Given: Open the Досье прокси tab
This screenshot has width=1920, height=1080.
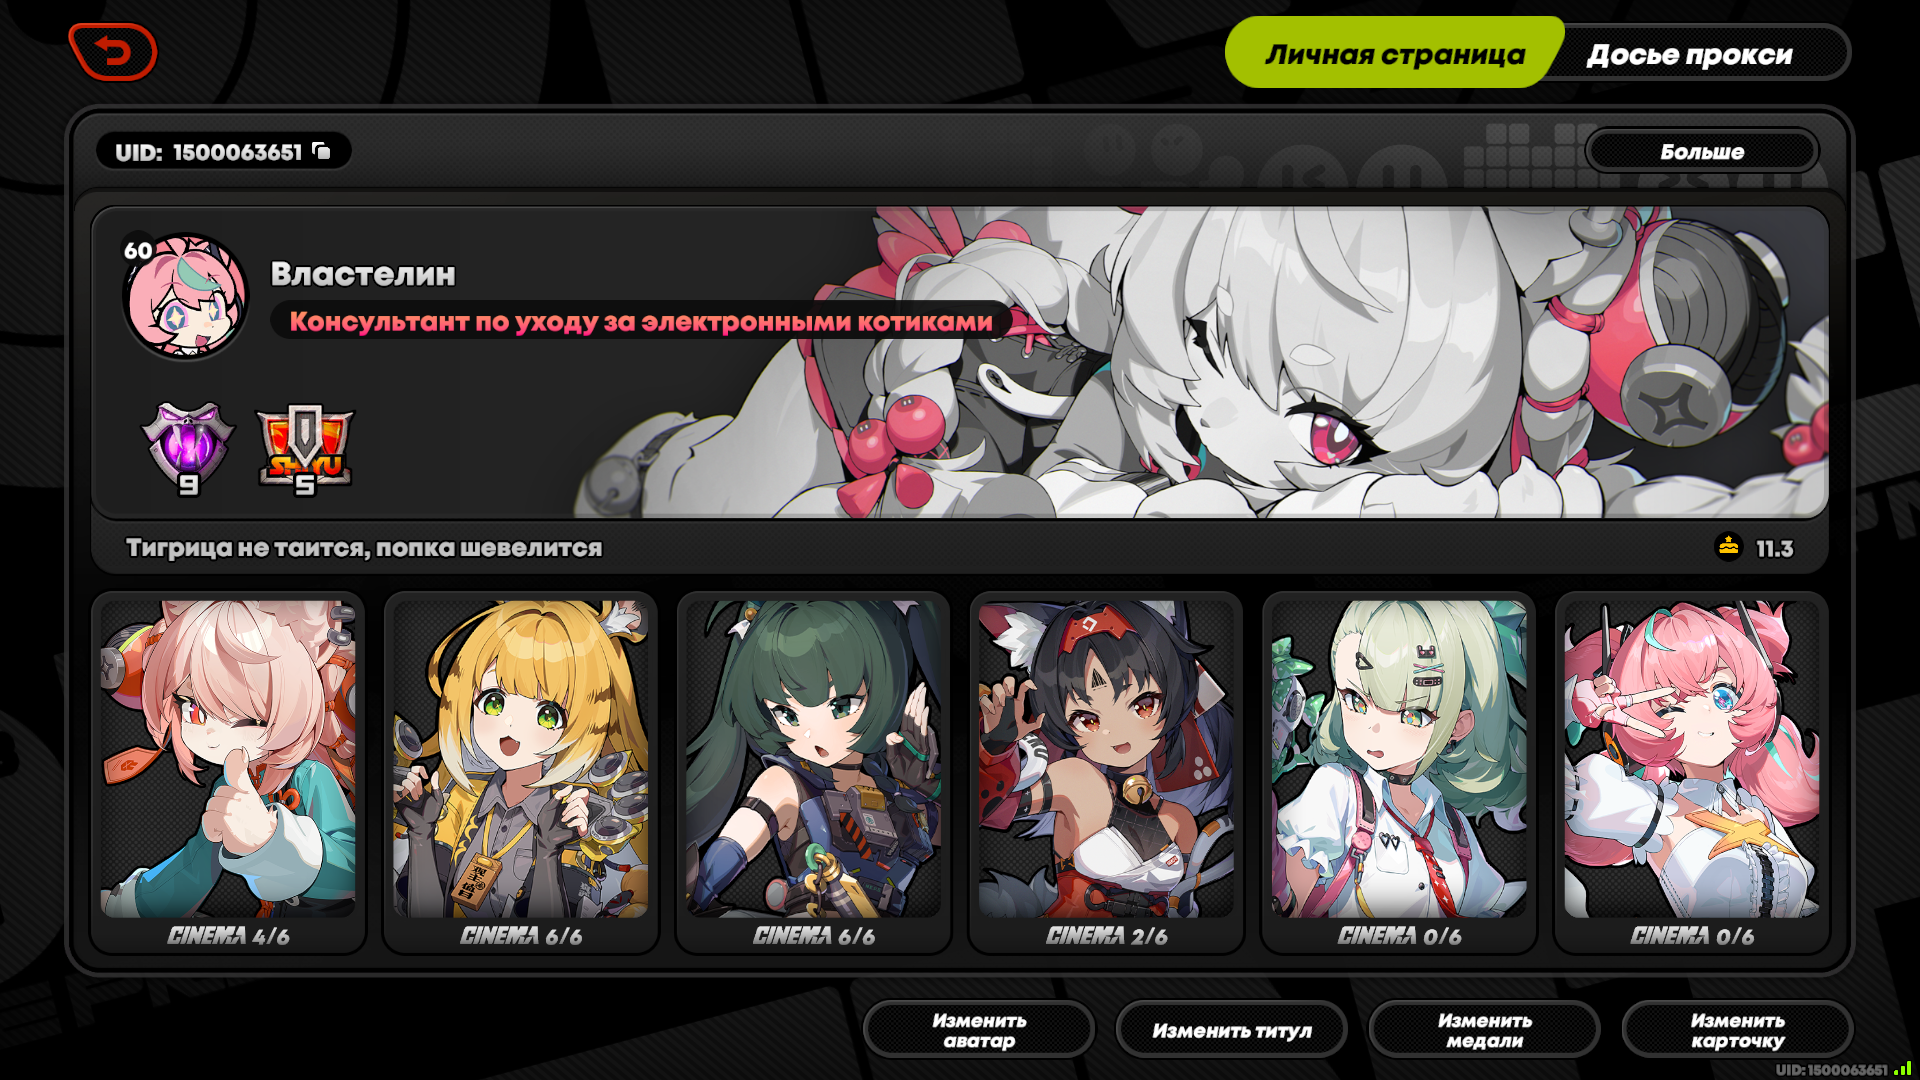Looking at the screenshot, I should 1689,54.
